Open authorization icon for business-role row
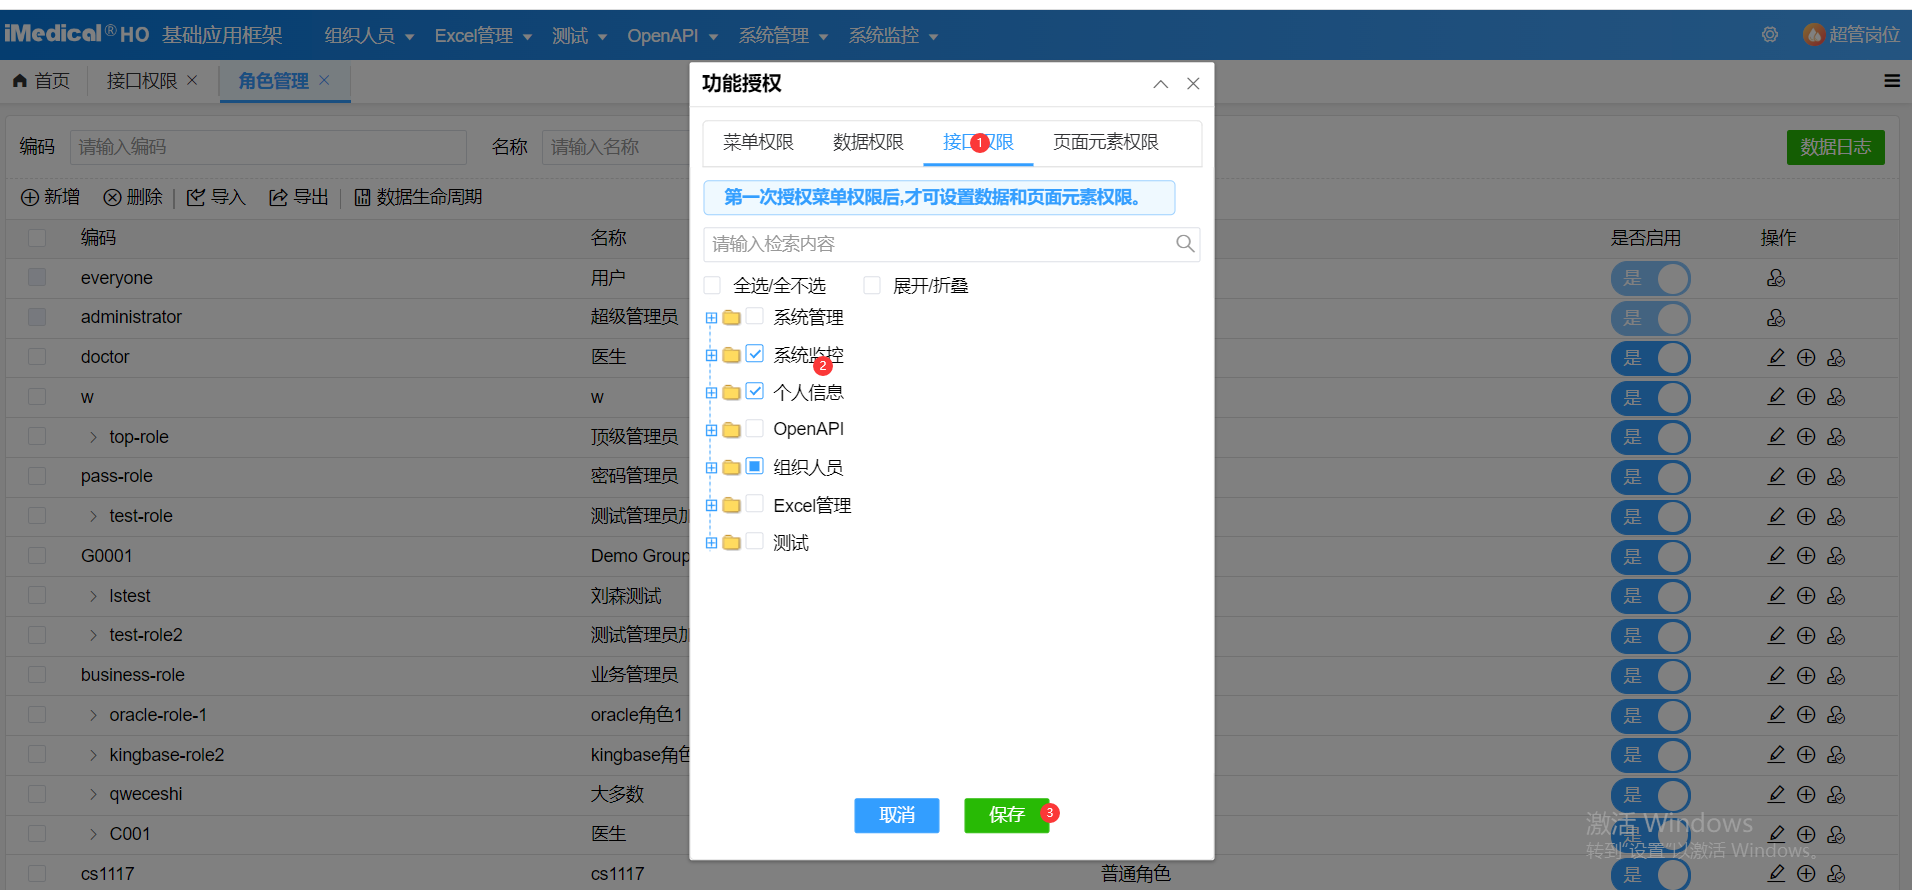 tap(1836, 675)
